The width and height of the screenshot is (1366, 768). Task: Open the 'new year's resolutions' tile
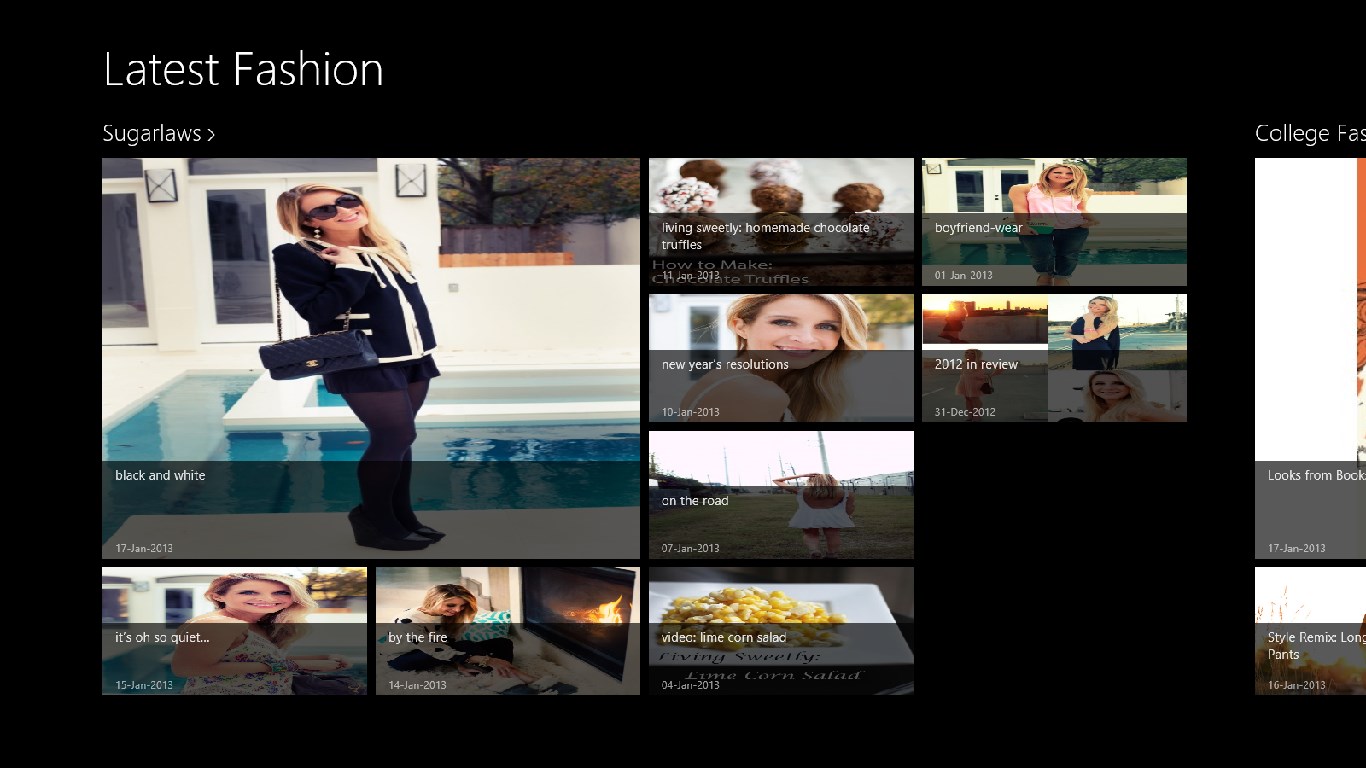tap(781, 357)
